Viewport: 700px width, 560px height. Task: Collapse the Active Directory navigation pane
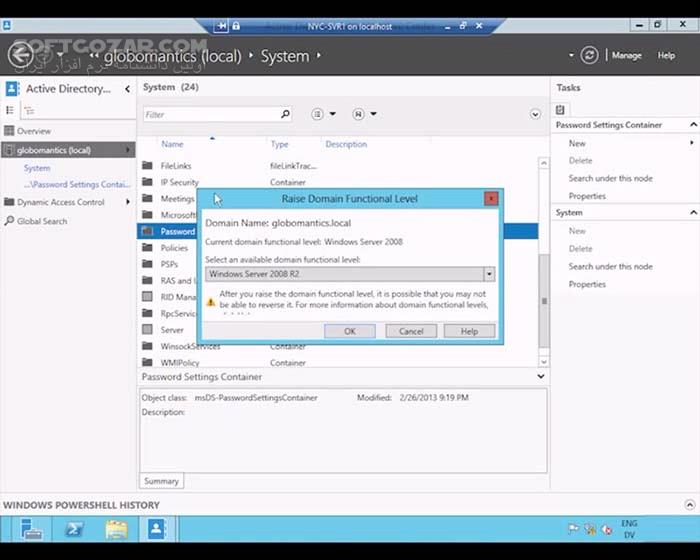tap(128, 89)
